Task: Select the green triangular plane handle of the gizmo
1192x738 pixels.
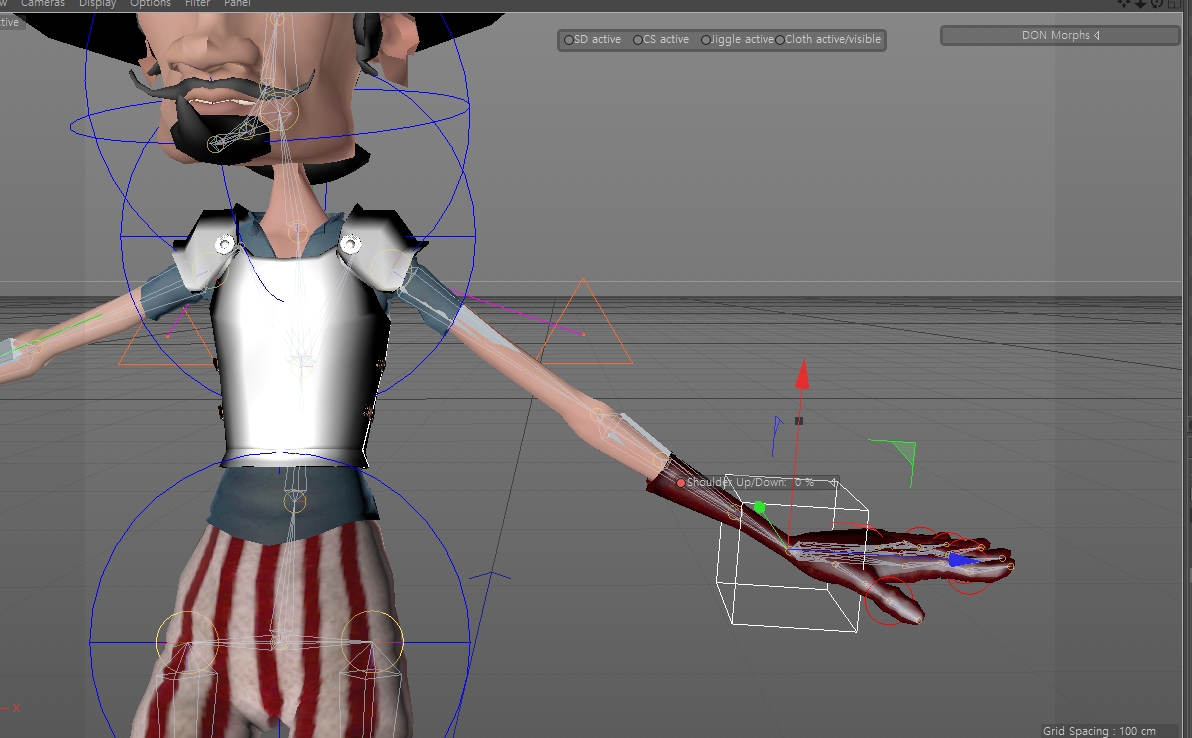Action: (x=906, y=451)
